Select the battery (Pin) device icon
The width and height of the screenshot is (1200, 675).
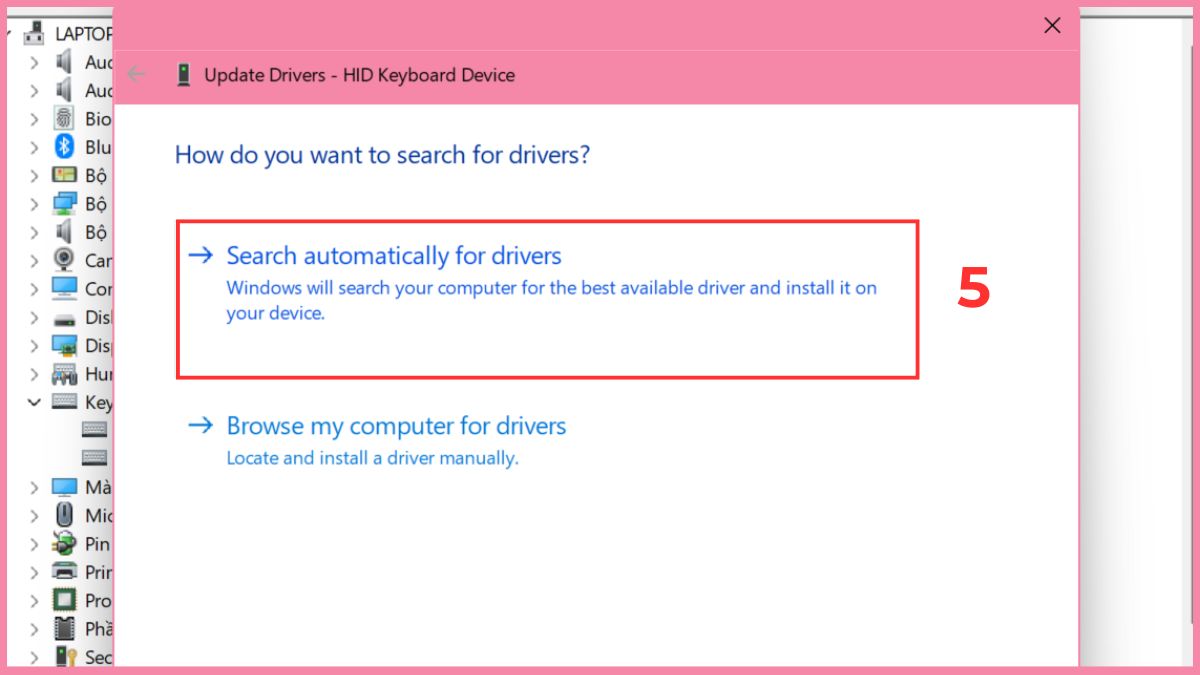point(62,543)
